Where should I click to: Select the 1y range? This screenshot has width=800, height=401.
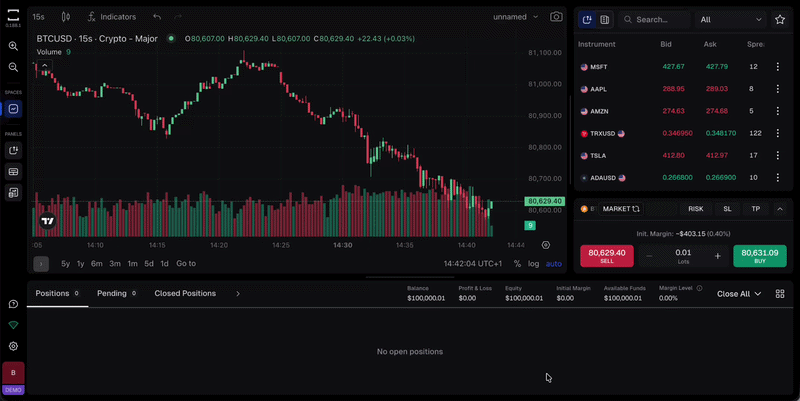(x=80, y=264)
